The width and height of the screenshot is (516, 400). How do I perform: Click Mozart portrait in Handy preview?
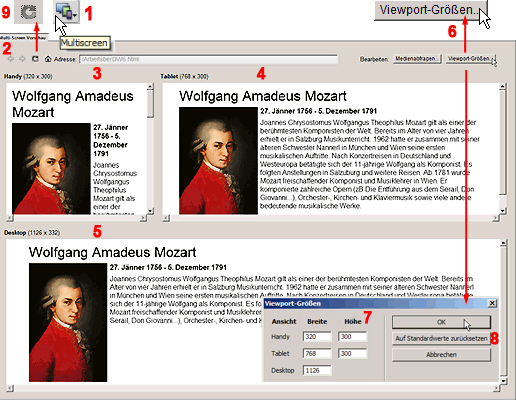(x=51, y=169)
